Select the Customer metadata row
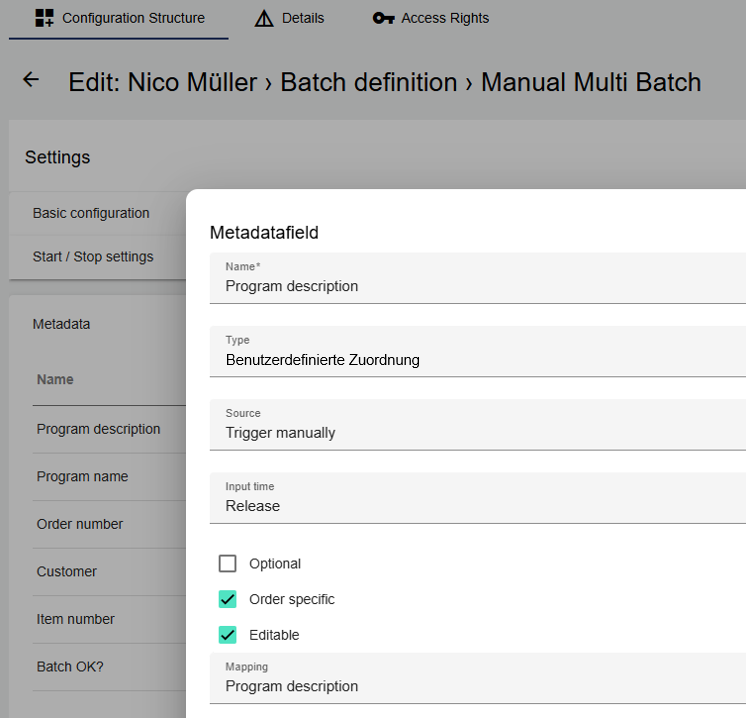Viewport: 747px width, 718px height. (67, 572)
